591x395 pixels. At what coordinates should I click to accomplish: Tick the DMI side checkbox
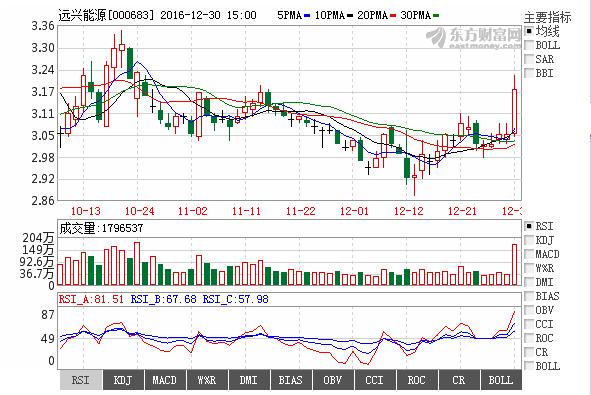(530, 282)
